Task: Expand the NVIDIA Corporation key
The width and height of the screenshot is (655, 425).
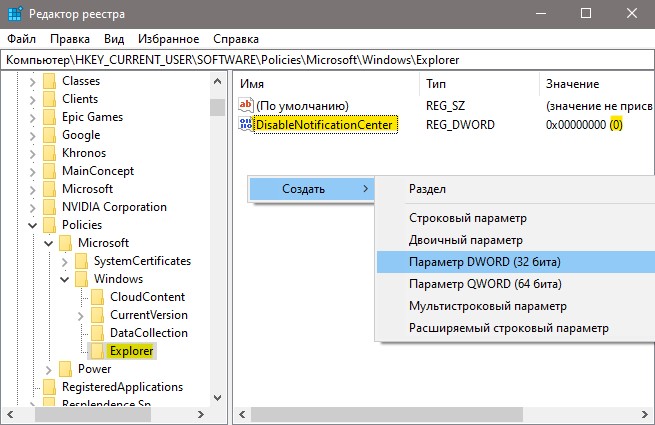Action: tap(33, 208)
